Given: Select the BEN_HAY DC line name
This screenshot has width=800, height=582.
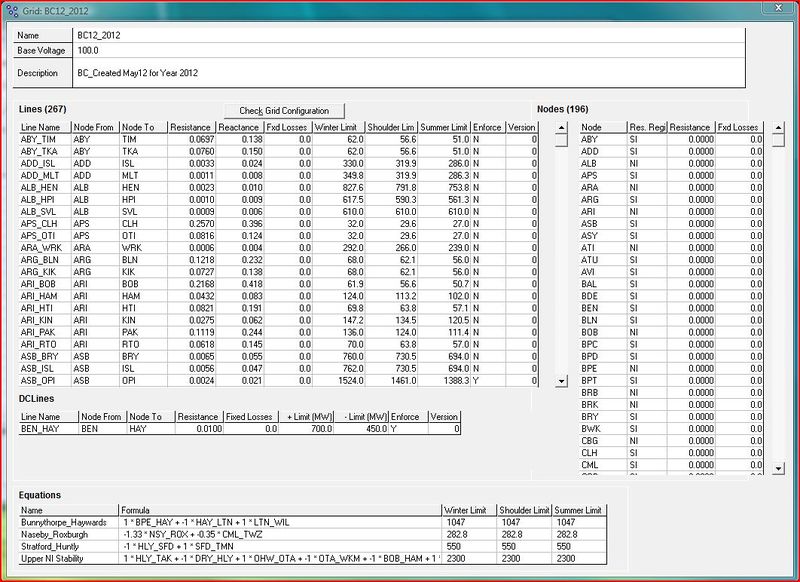Looking at the screenshot, I should pos(48,429).
